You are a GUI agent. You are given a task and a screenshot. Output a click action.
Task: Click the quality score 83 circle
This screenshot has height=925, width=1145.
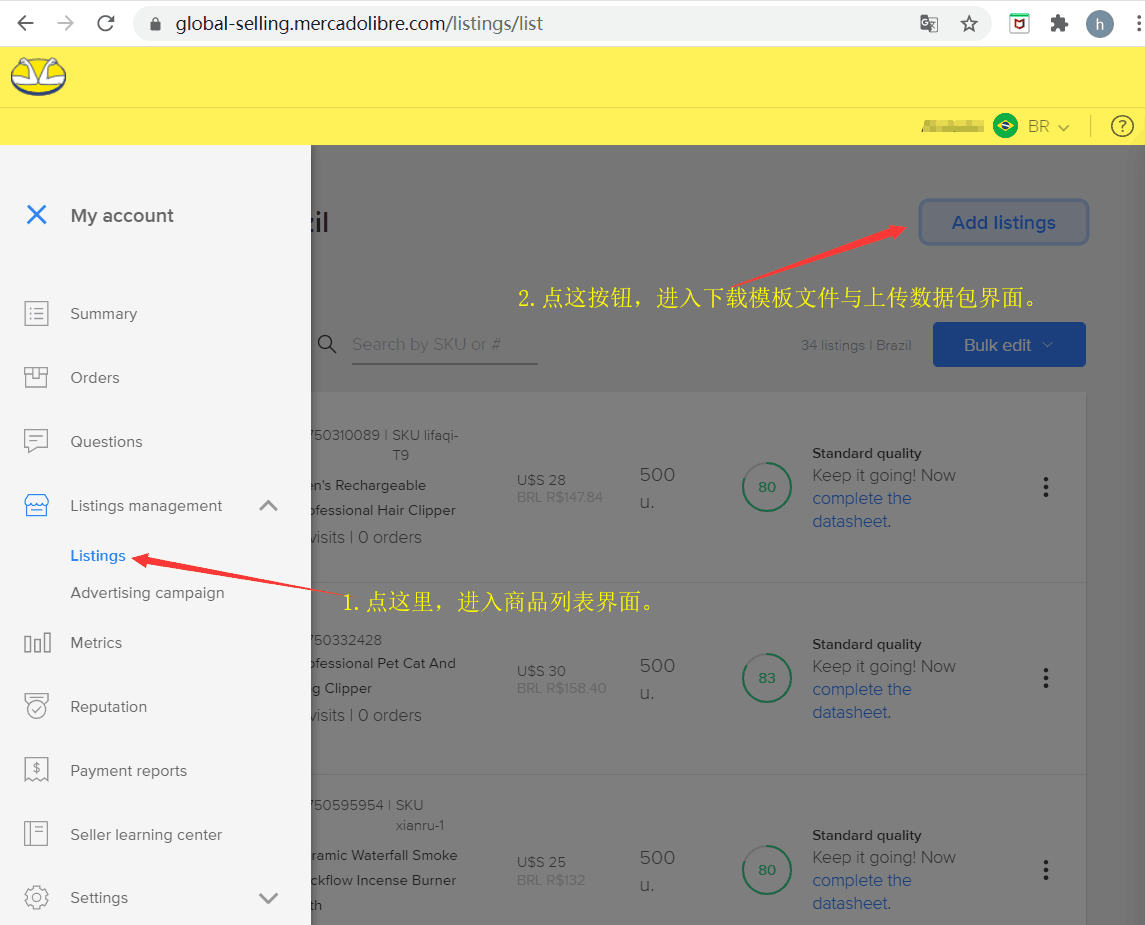767,678
